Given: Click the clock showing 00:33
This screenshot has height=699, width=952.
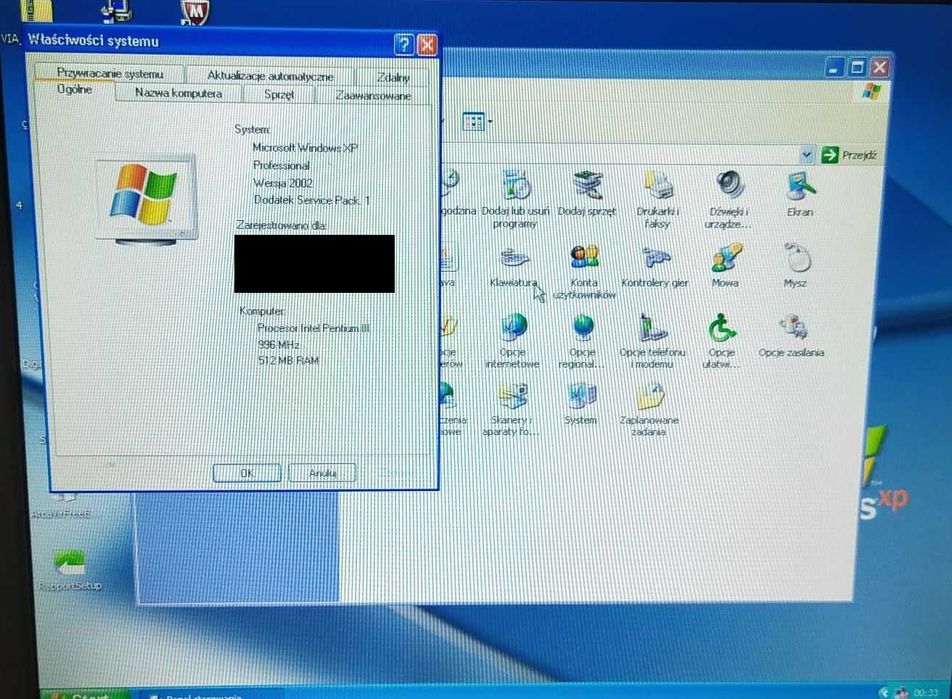Looking at the screenshot, I should [x=925, y=693].
